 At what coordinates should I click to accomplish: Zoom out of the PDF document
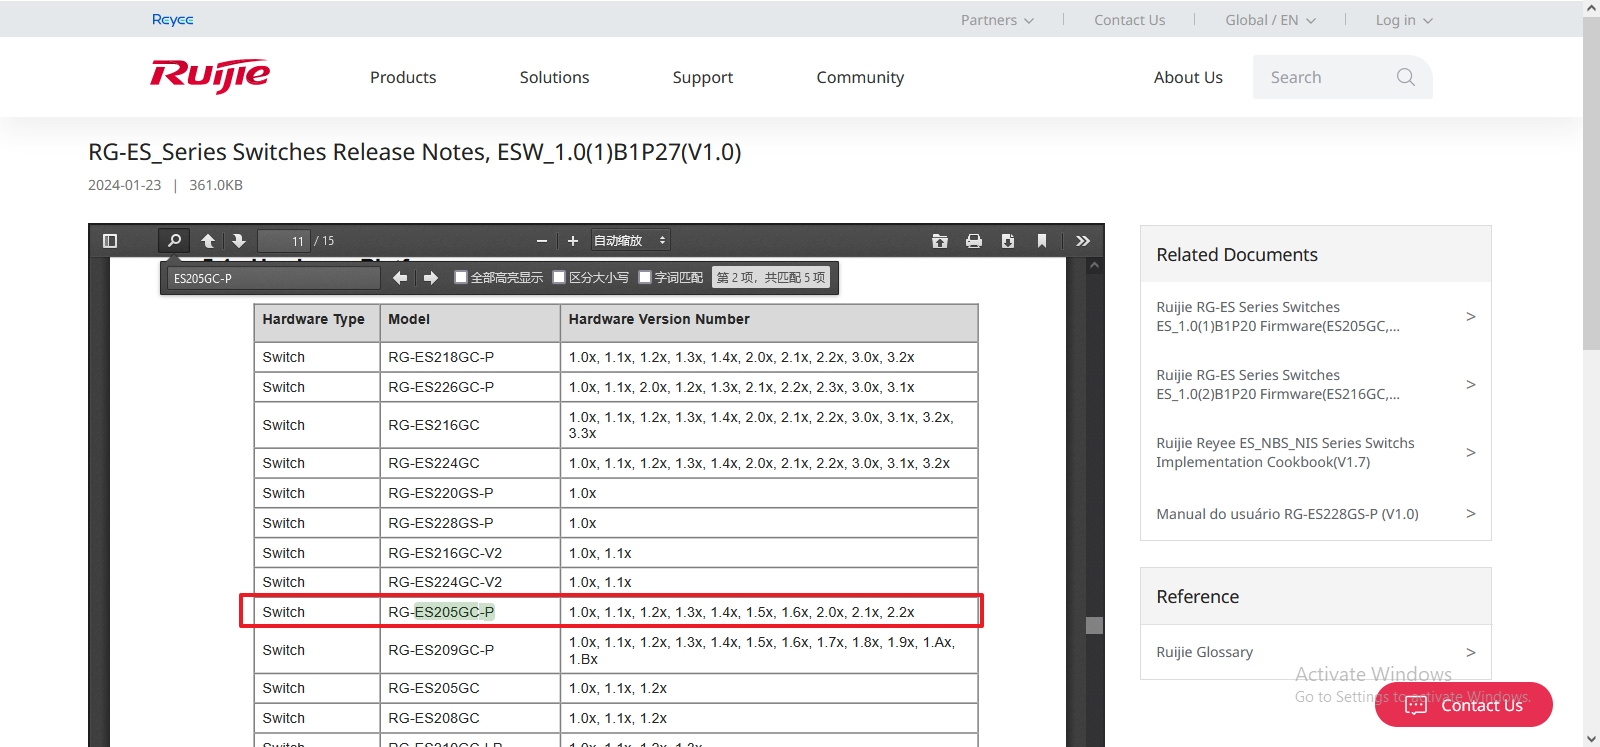click(x=542, y=241)
